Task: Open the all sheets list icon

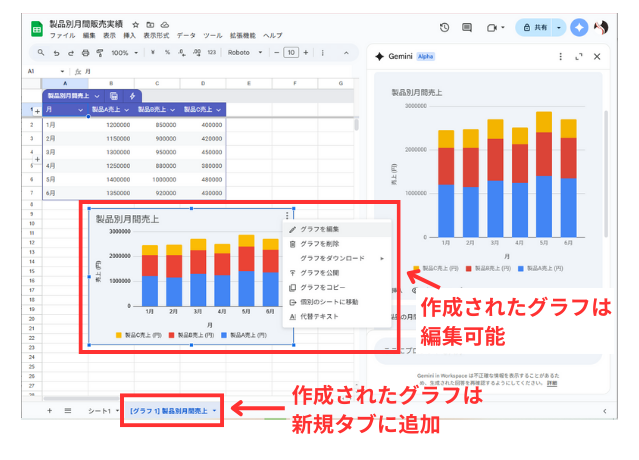Action: tap(67, 410)
